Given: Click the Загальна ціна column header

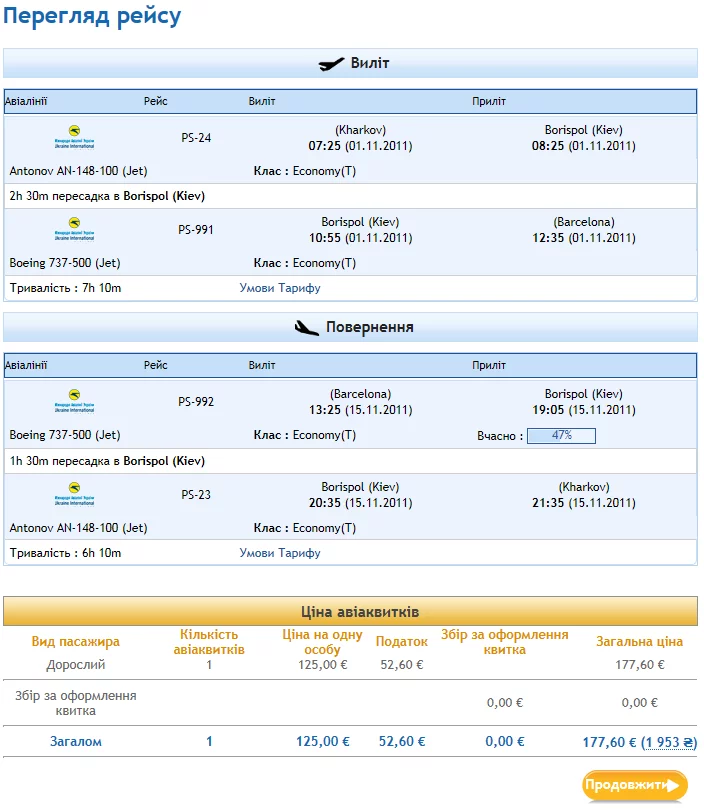Looking at the screenshot, I should [639, 642].
